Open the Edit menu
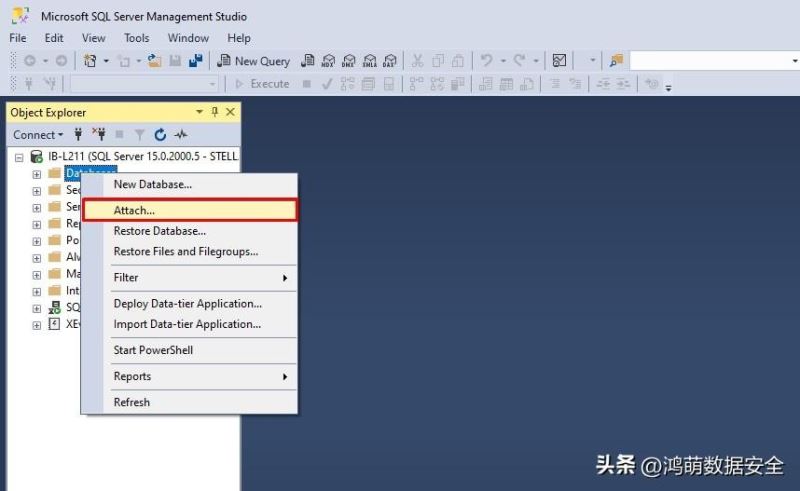Viewport: 800px width, 491px height. point(54,38)
